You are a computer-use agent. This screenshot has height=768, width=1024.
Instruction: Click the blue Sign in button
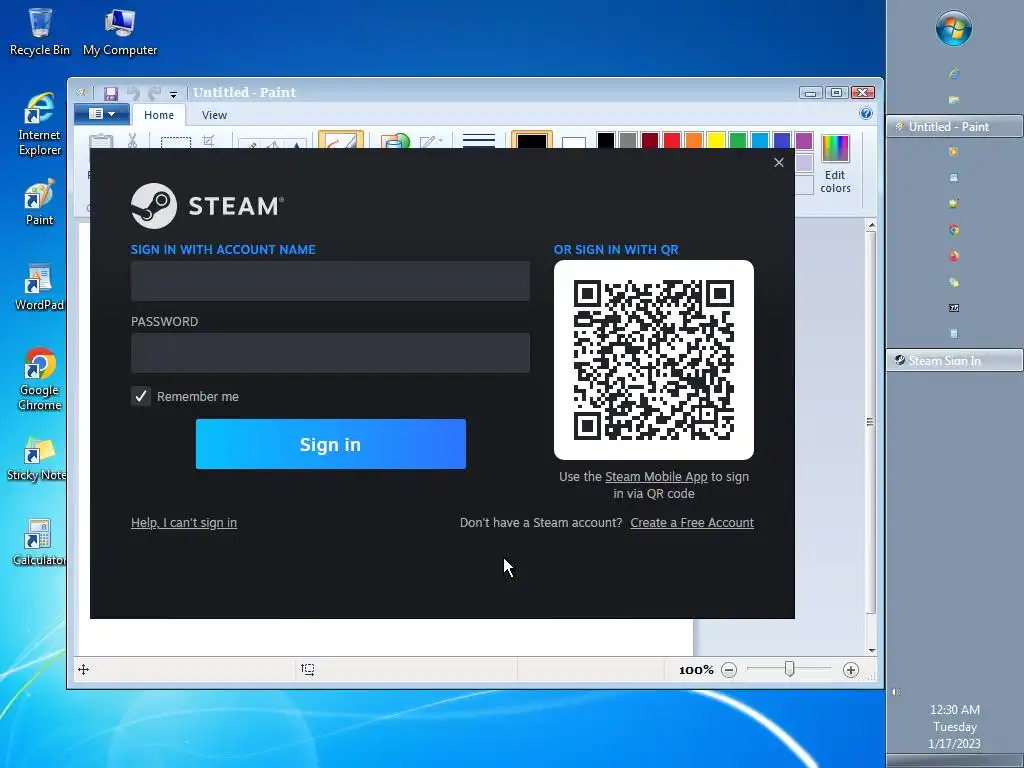click(x=330, y=444)
